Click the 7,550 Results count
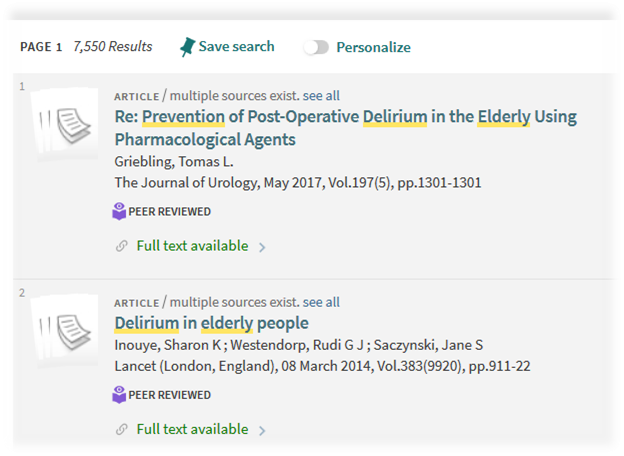The image size is (624, 456). click(113, 47)
